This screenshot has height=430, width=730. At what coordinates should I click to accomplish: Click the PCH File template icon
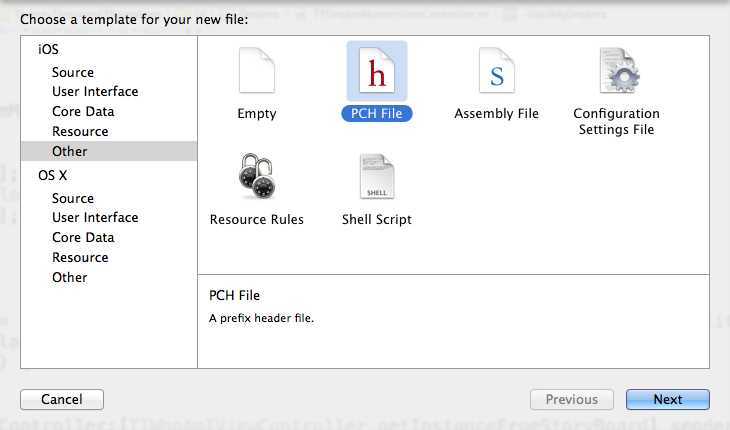click(376, 71)
